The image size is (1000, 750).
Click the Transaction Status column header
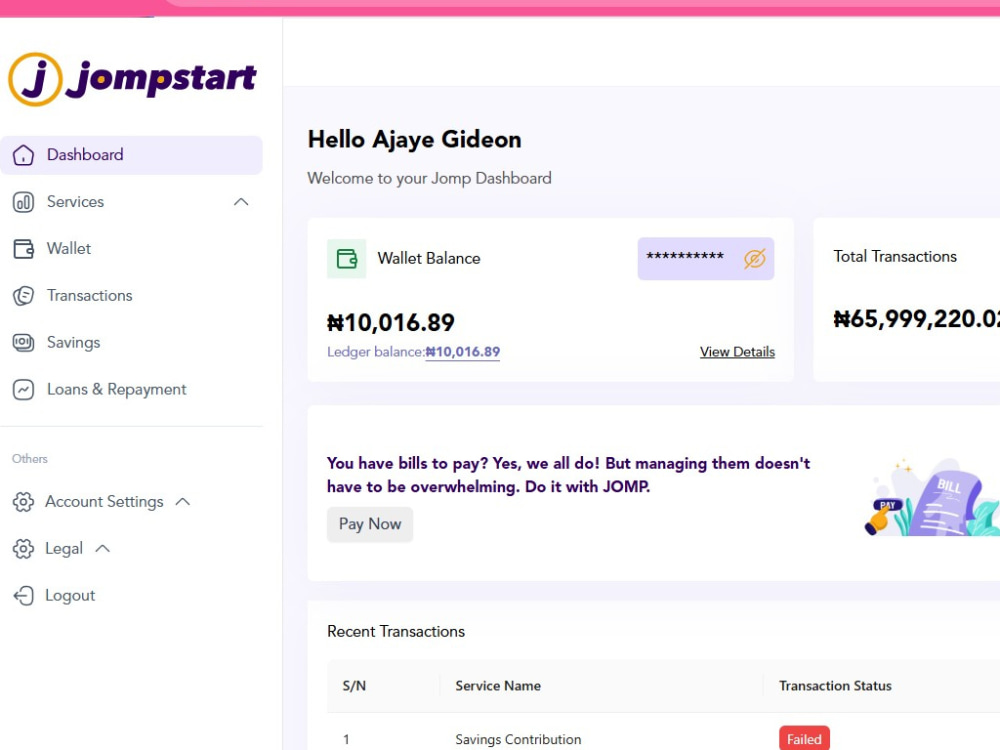pyautogui.click(x=835, y=686)
